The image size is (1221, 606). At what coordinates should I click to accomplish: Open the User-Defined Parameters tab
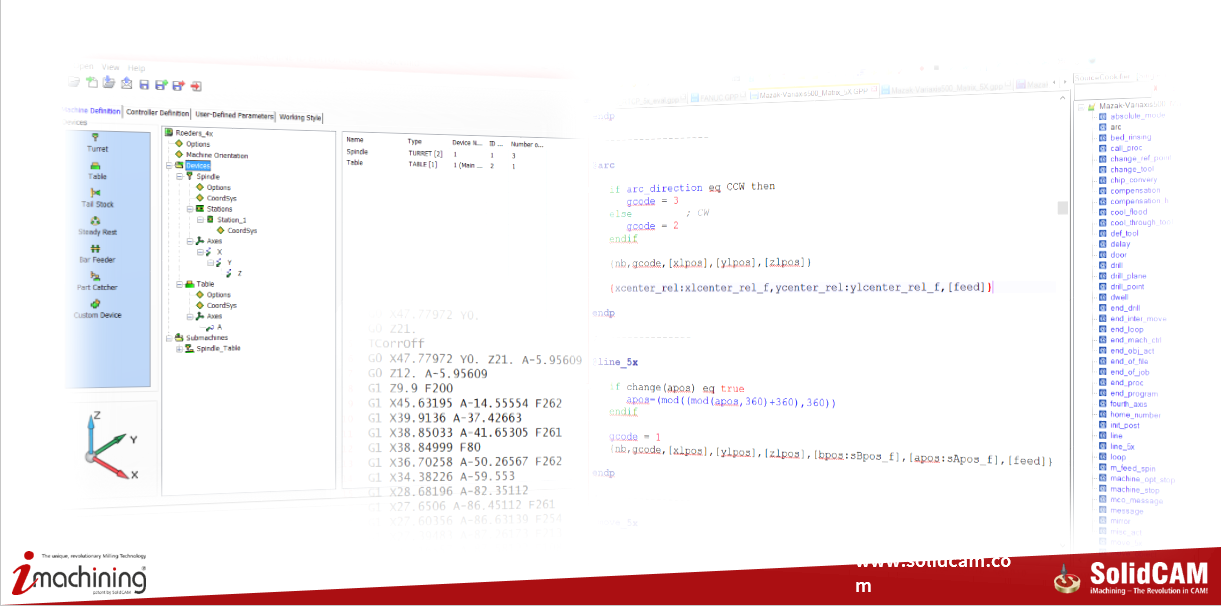click(x=234, y=115)
